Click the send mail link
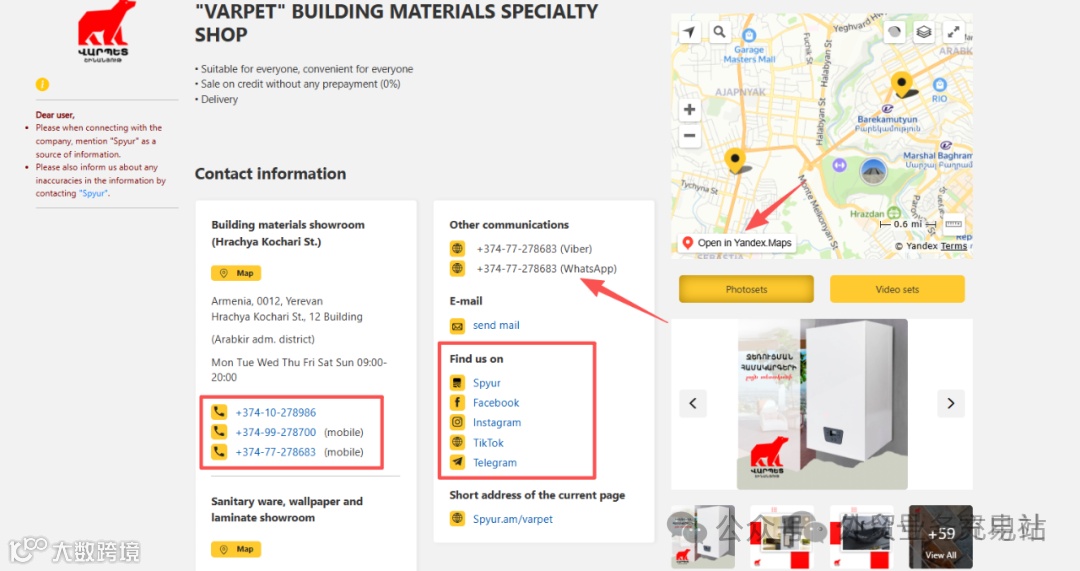Image resolution: width=1080 pixels, height=571 pixels. point(496,325)
